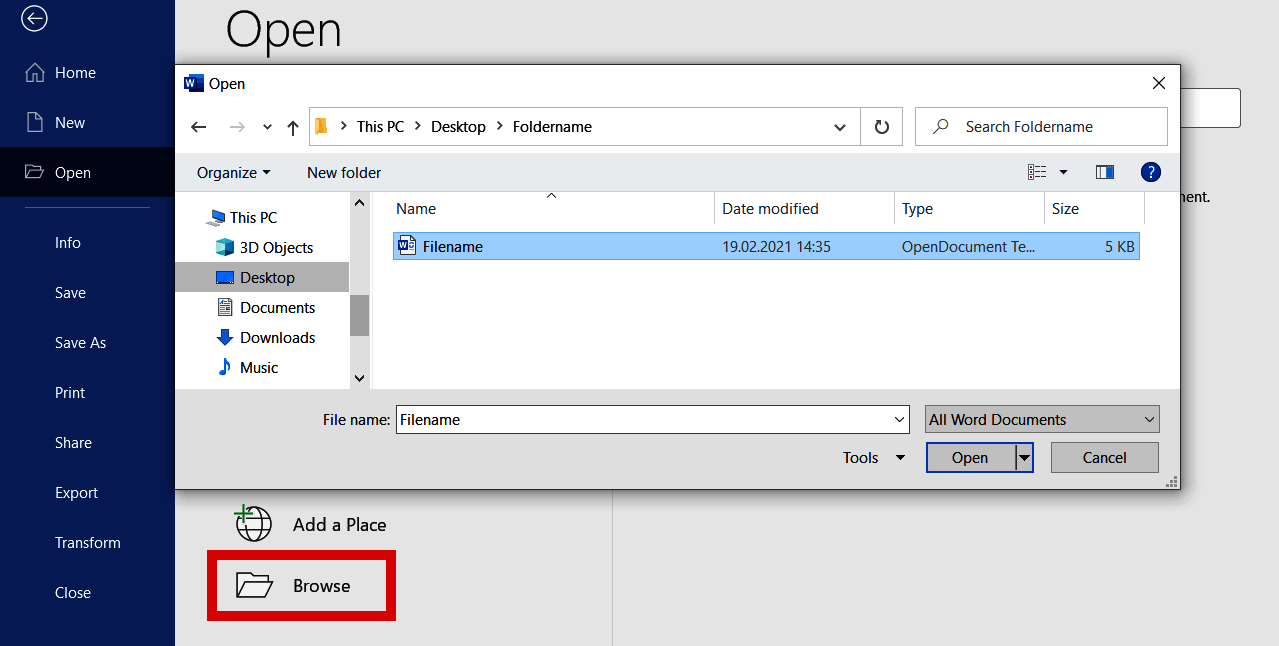Click the change view layout icon

coord(1037,171)
